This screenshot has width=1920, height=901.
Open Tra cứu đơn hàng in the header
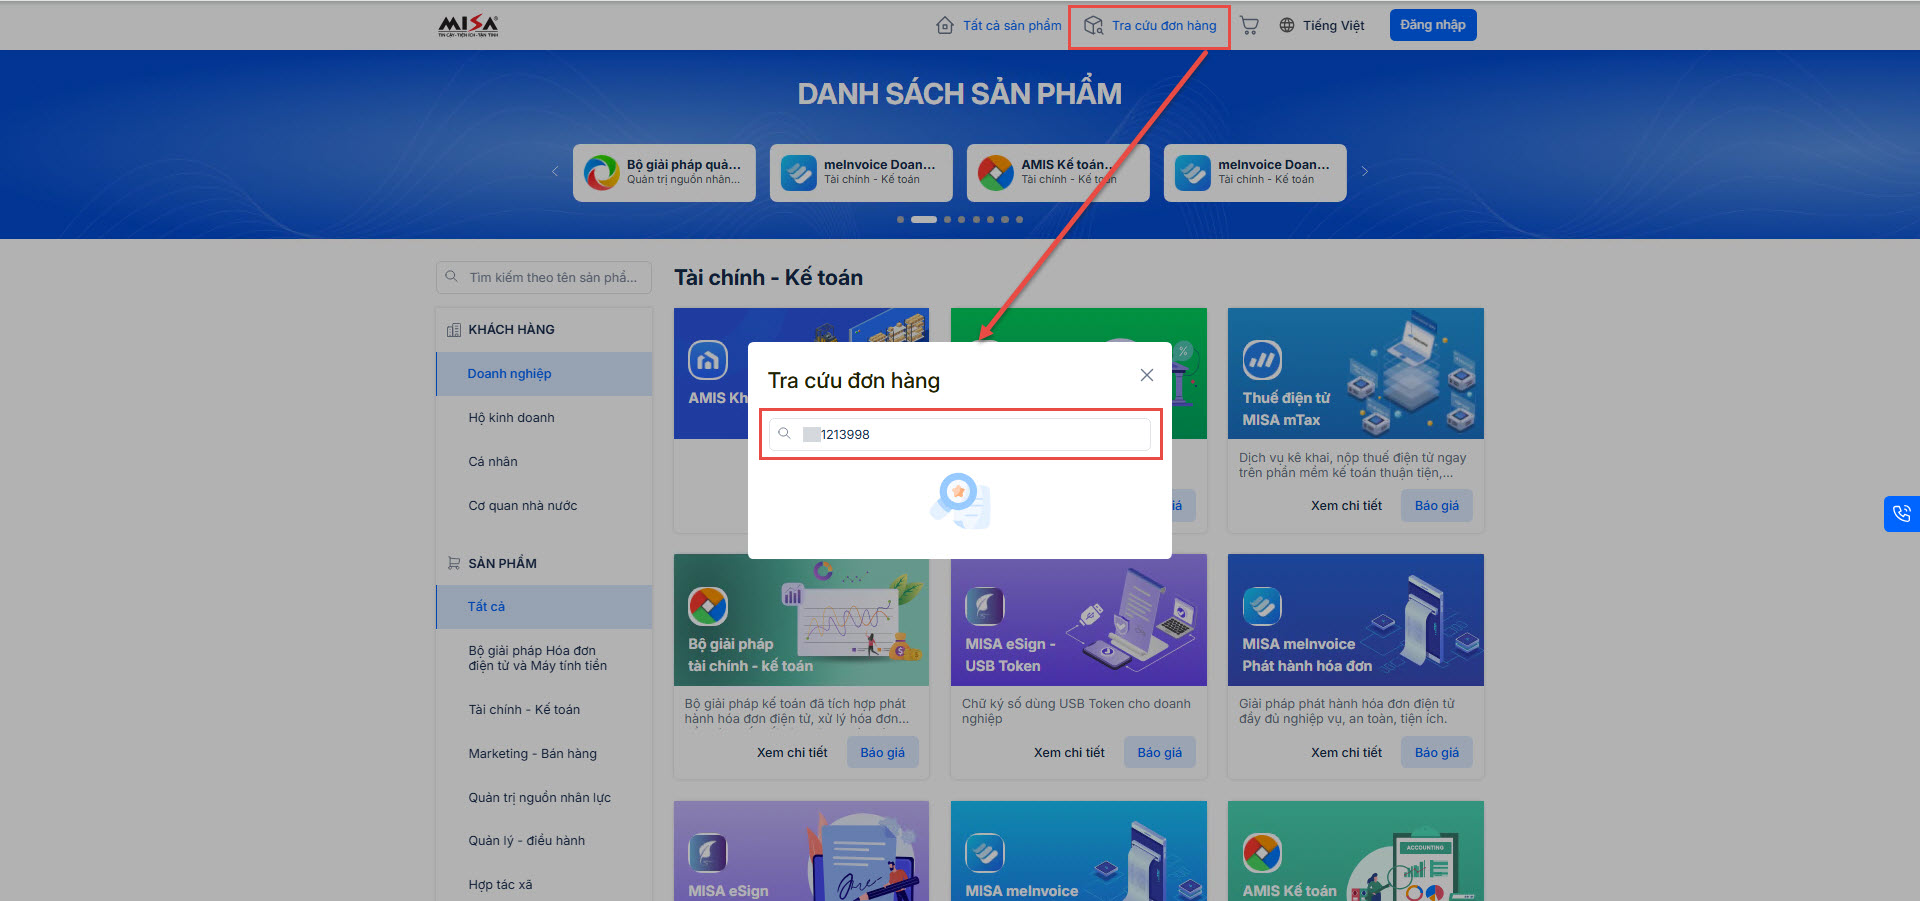(1150, 25)
